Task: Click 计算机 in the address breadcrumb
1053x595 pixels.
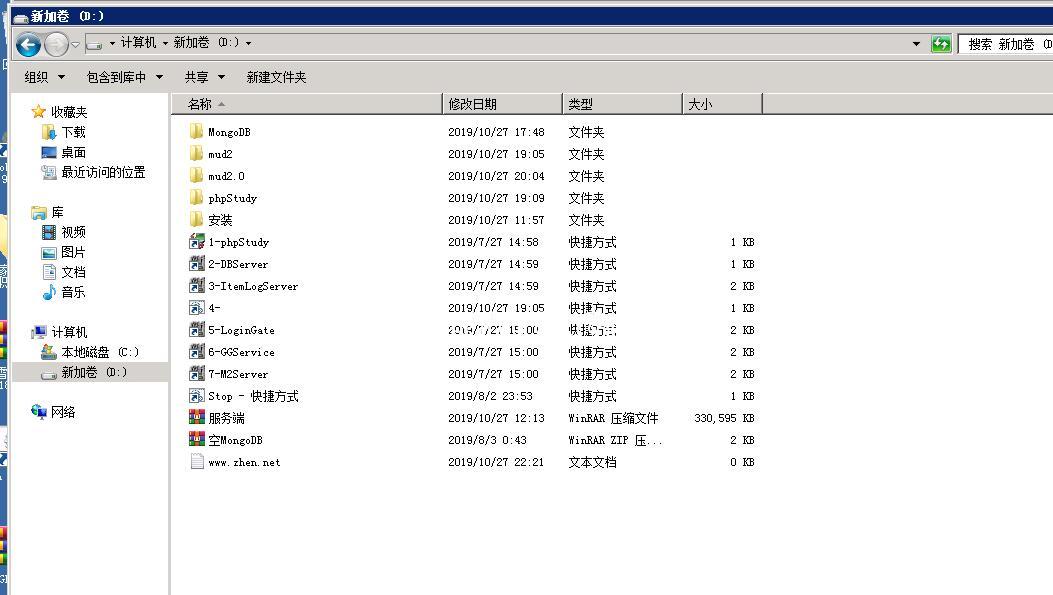Action: point(138,43)
